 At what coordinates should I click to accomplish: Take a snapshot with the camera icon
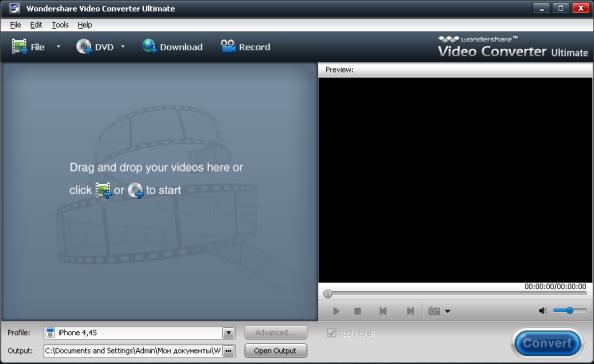pos(434,311)
